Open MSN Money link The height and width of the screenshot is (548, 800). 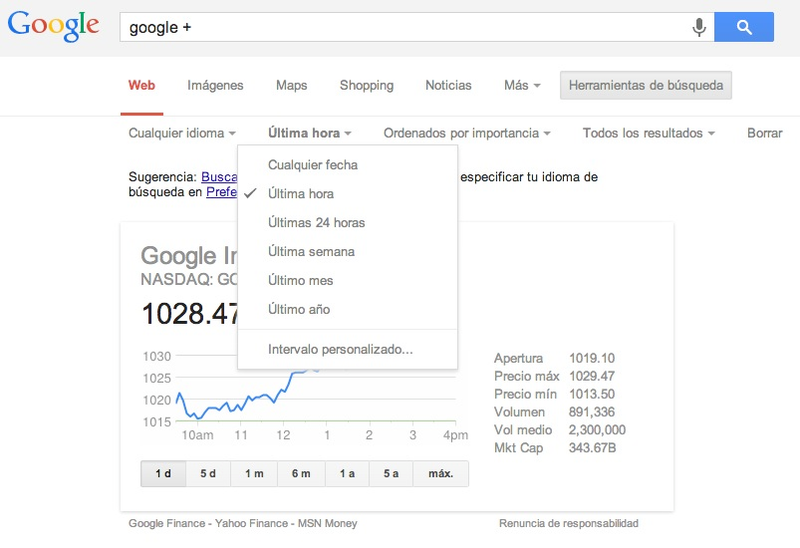(328, 524)
